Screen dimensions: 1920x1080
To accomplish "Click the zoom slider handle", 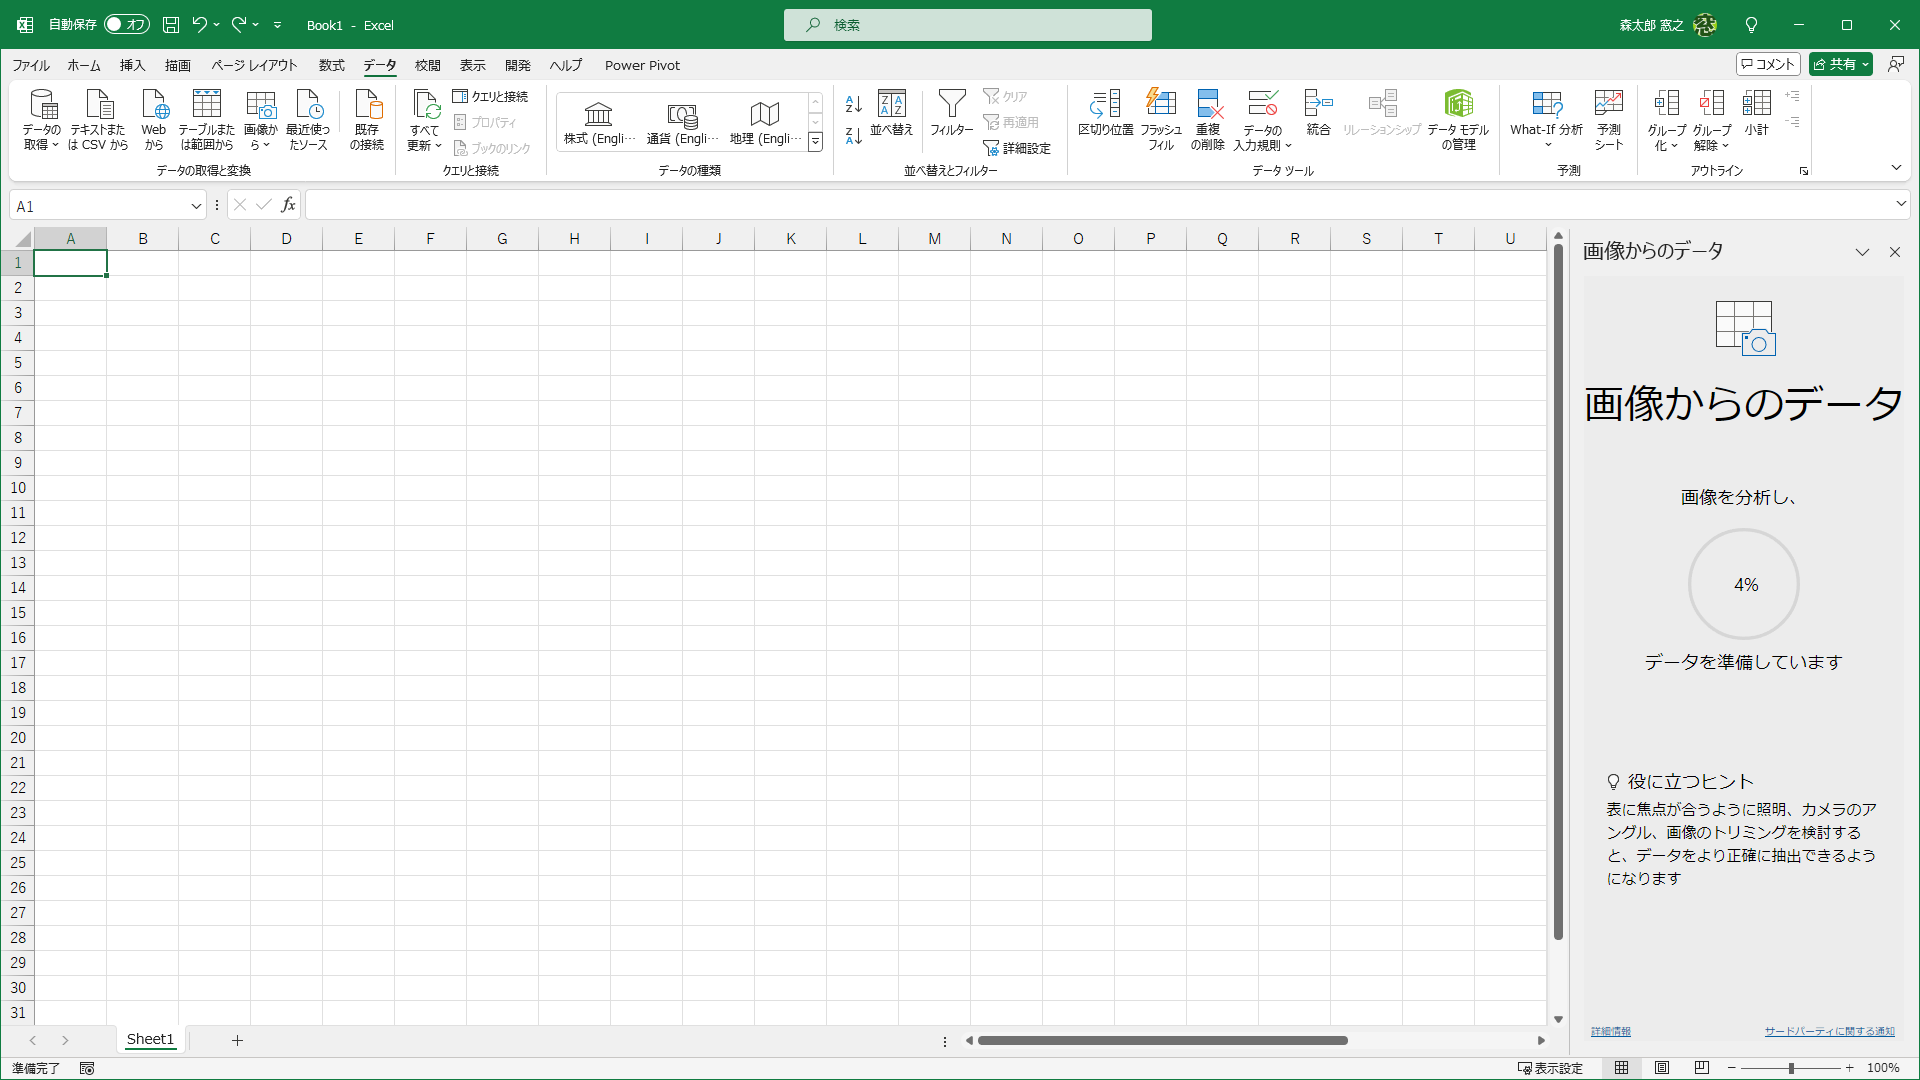I will click(1791, 1068).
